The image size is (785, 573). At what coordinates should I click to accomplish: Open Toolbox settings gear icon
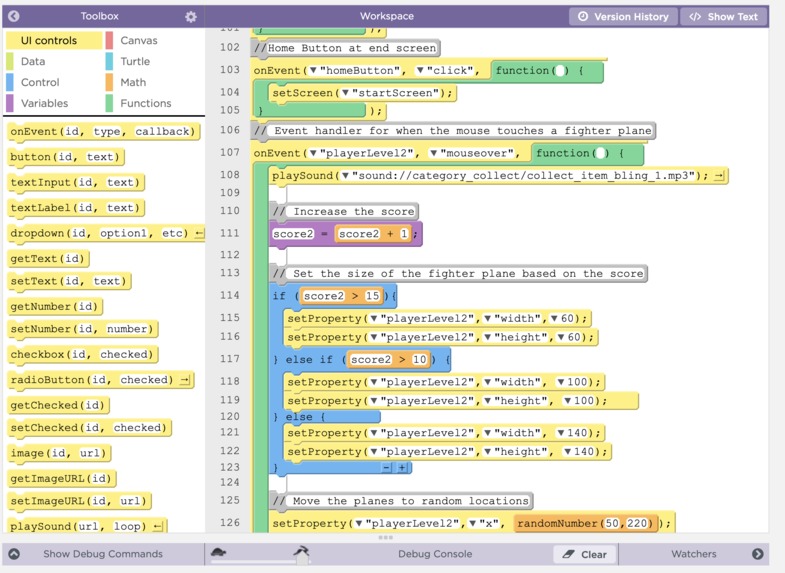click(191, 17)
